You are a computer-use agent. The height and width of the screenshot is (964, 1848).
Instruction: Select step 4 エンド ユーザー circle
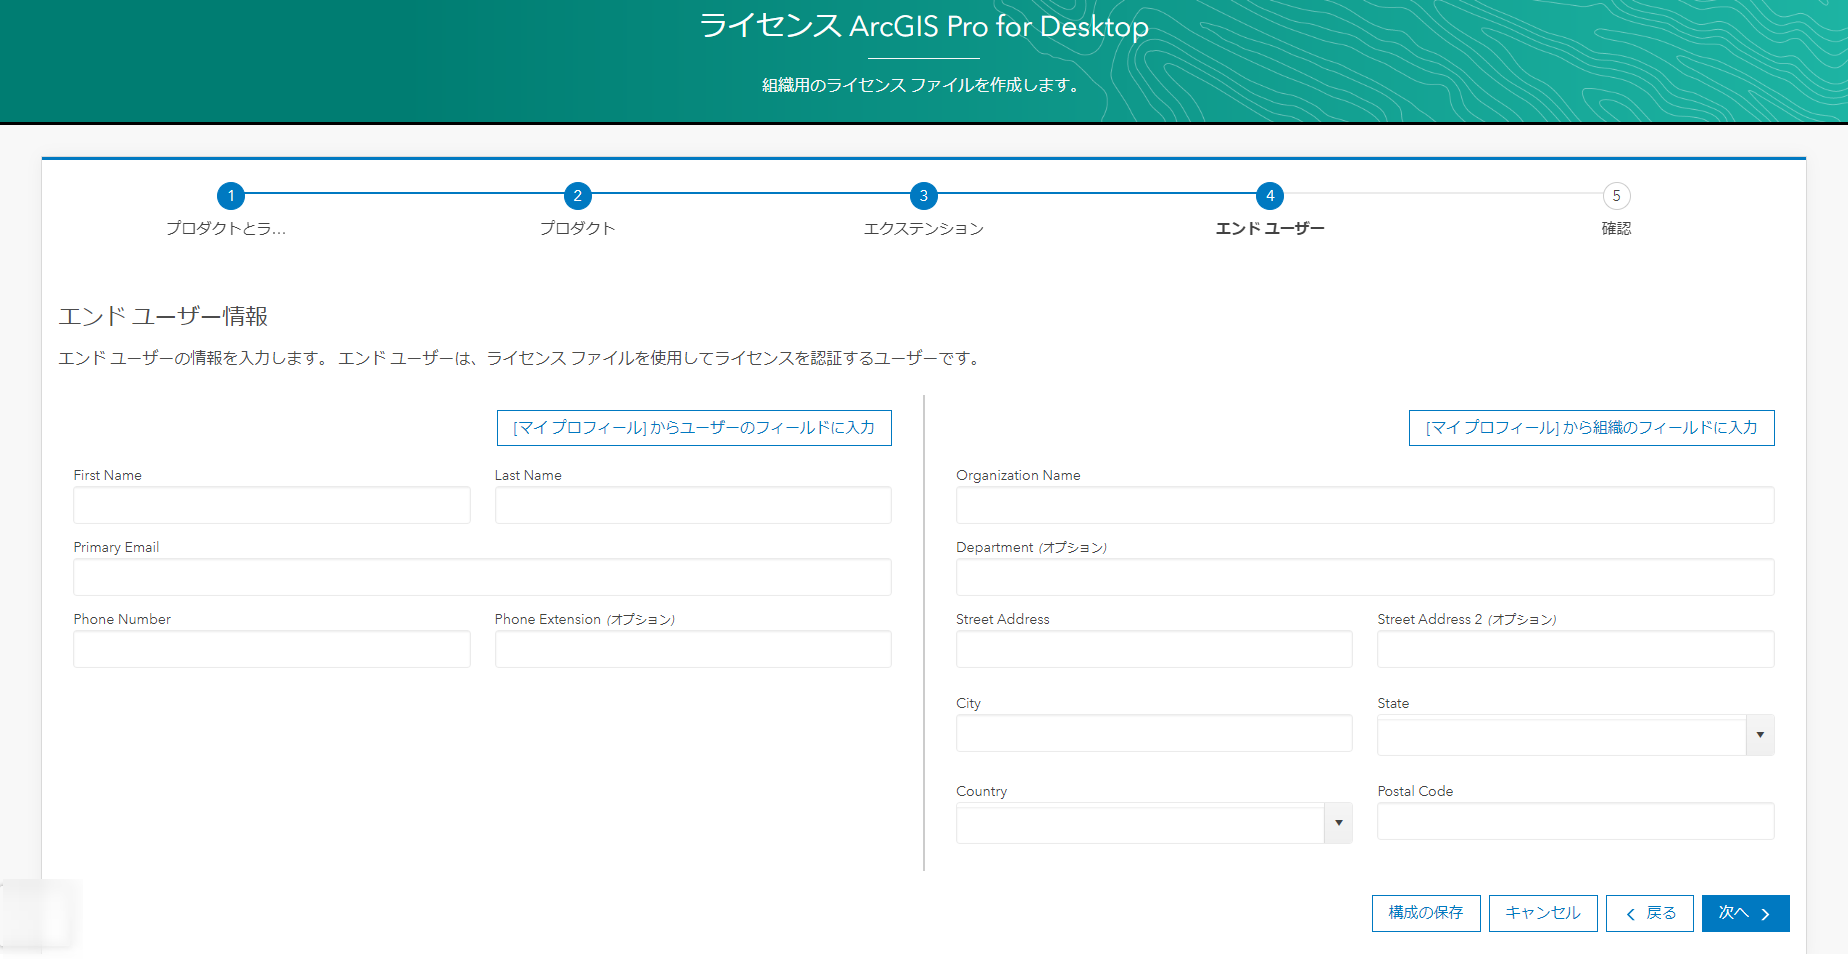(1270, 196)
